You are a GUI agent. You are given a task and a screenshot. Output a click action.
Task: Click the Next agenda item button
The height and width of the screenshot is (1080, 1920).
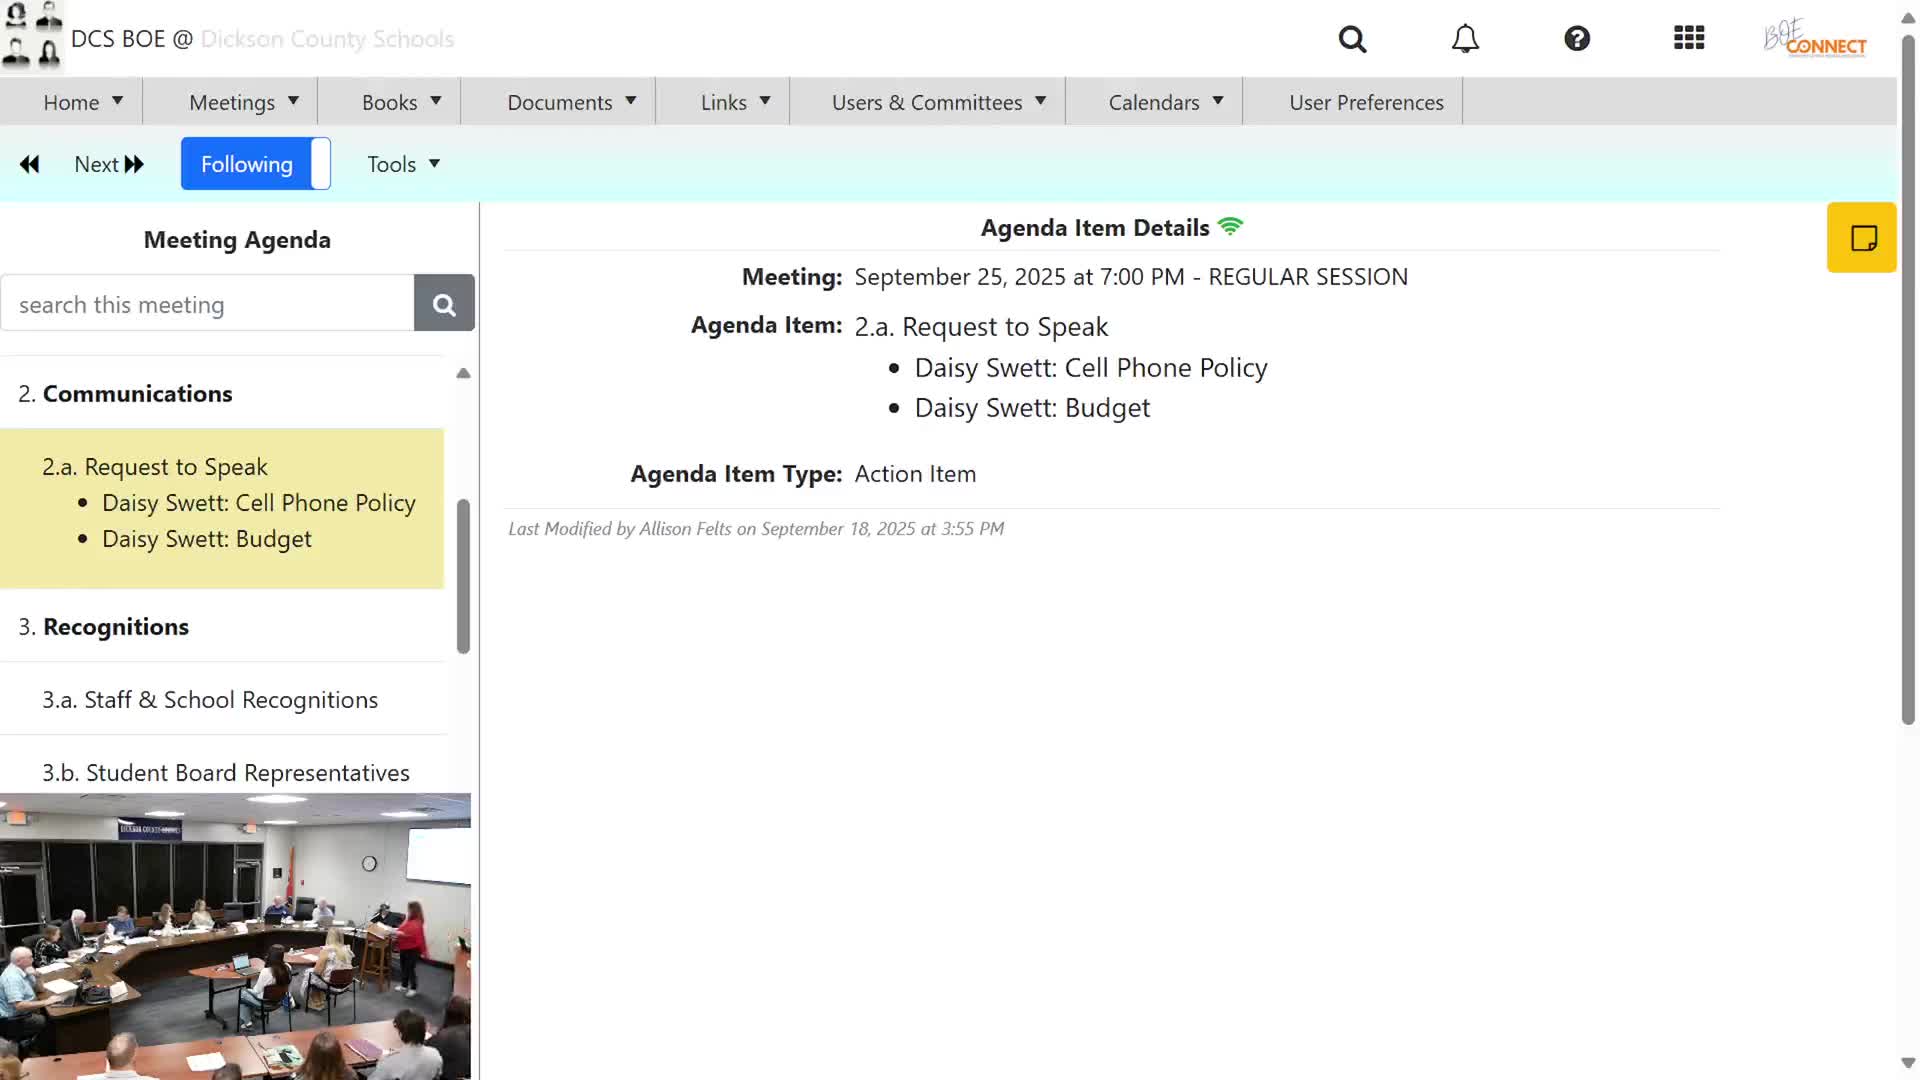click(x=109, y=164)
